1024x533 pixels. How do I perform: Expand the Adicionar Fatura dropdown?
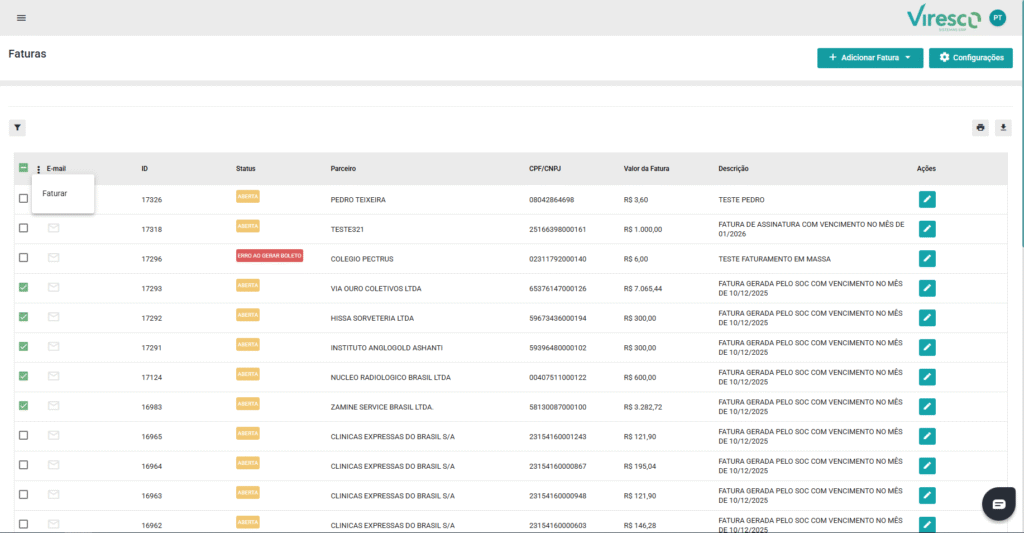click(x=869, y=58)
